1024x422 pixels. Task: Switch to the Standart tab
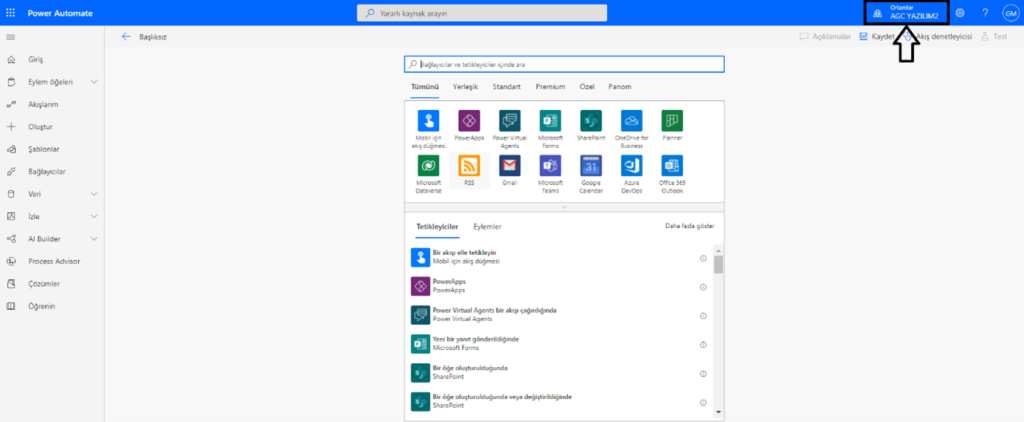pyautogui.click(x=507, y=87)
